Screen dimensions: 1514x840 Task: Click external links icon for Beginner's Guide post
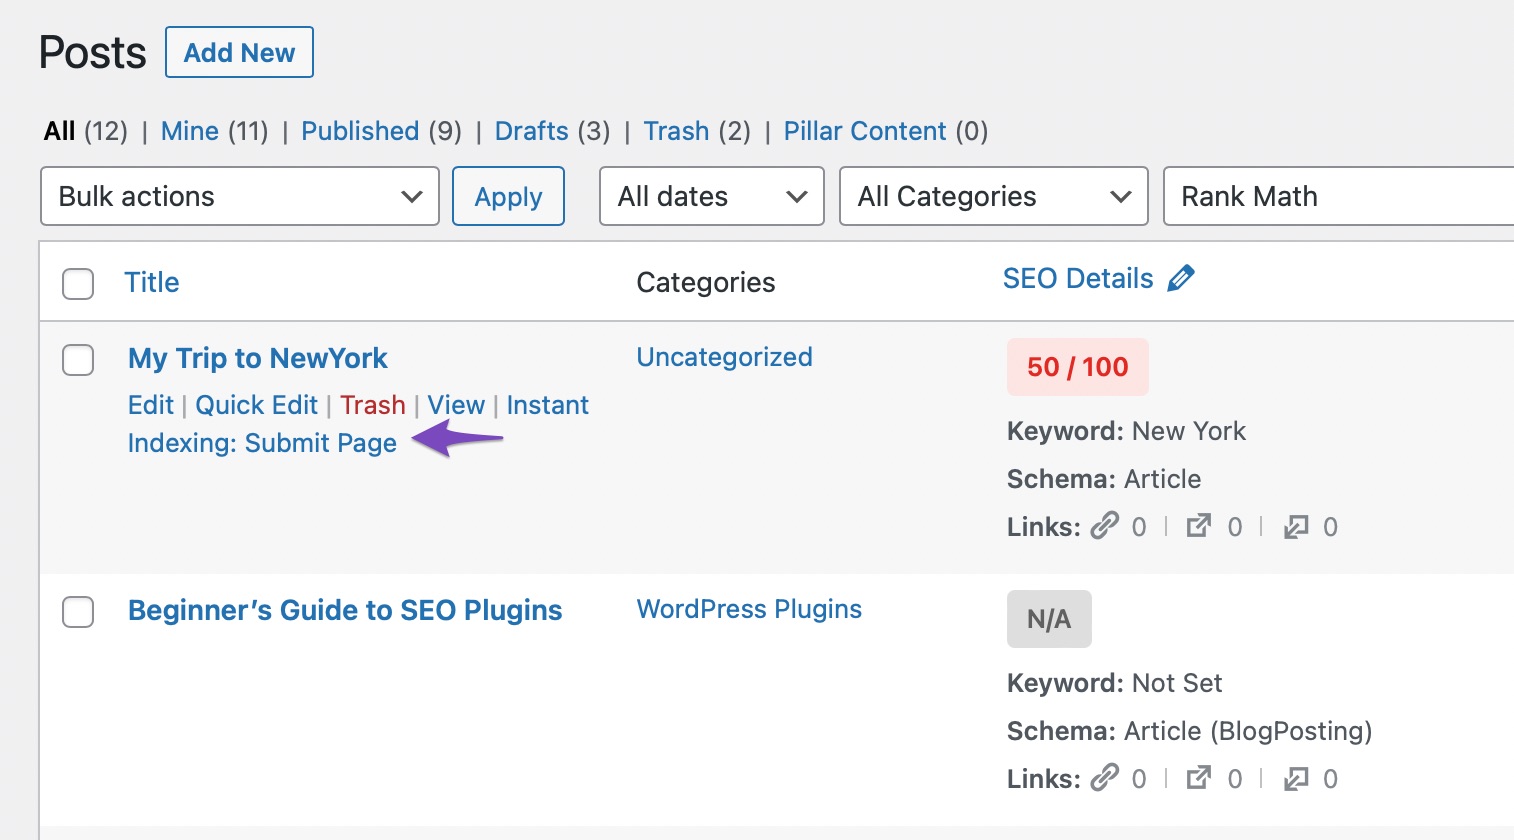(x=1199, y=778)
